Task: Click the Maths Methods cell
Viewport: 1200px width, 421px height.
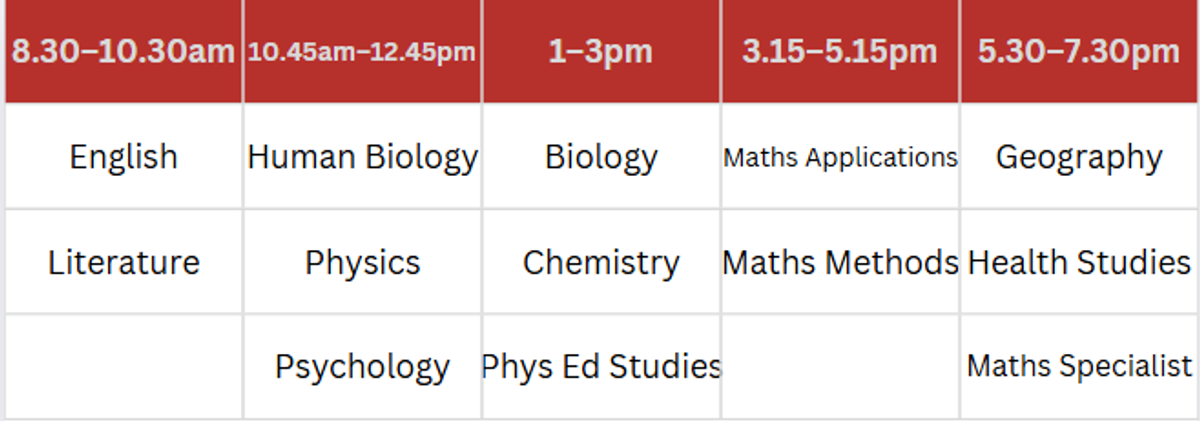Action: tap(840, 262)
